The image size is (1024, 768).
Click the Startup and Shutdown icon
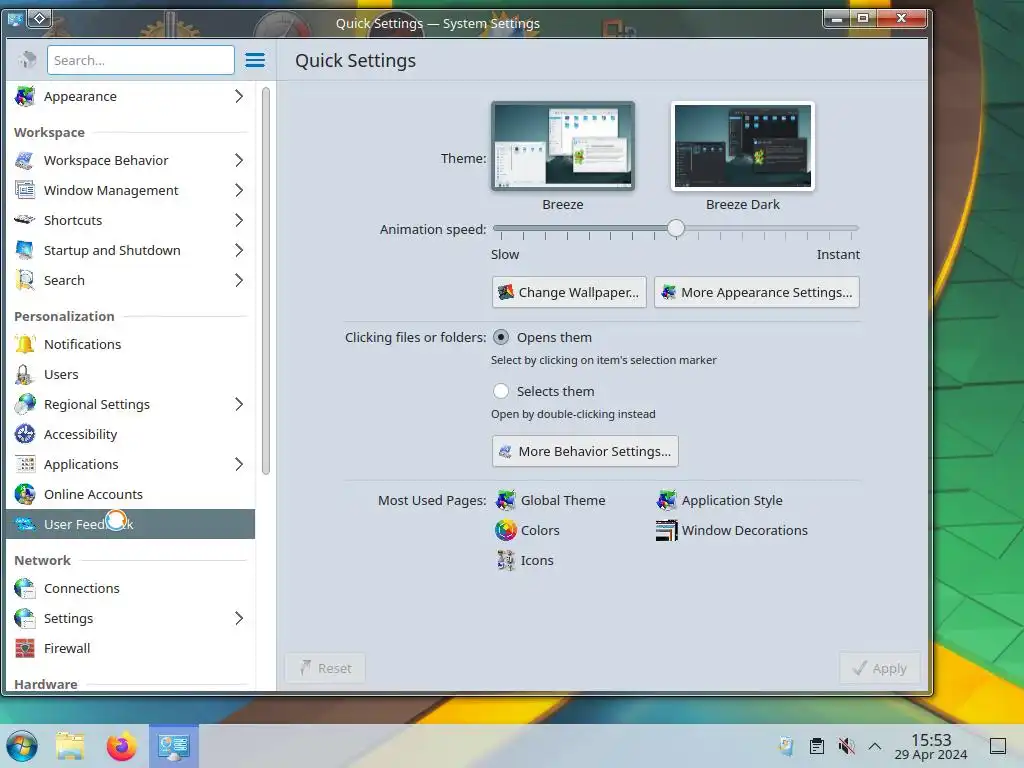[25, 250]
